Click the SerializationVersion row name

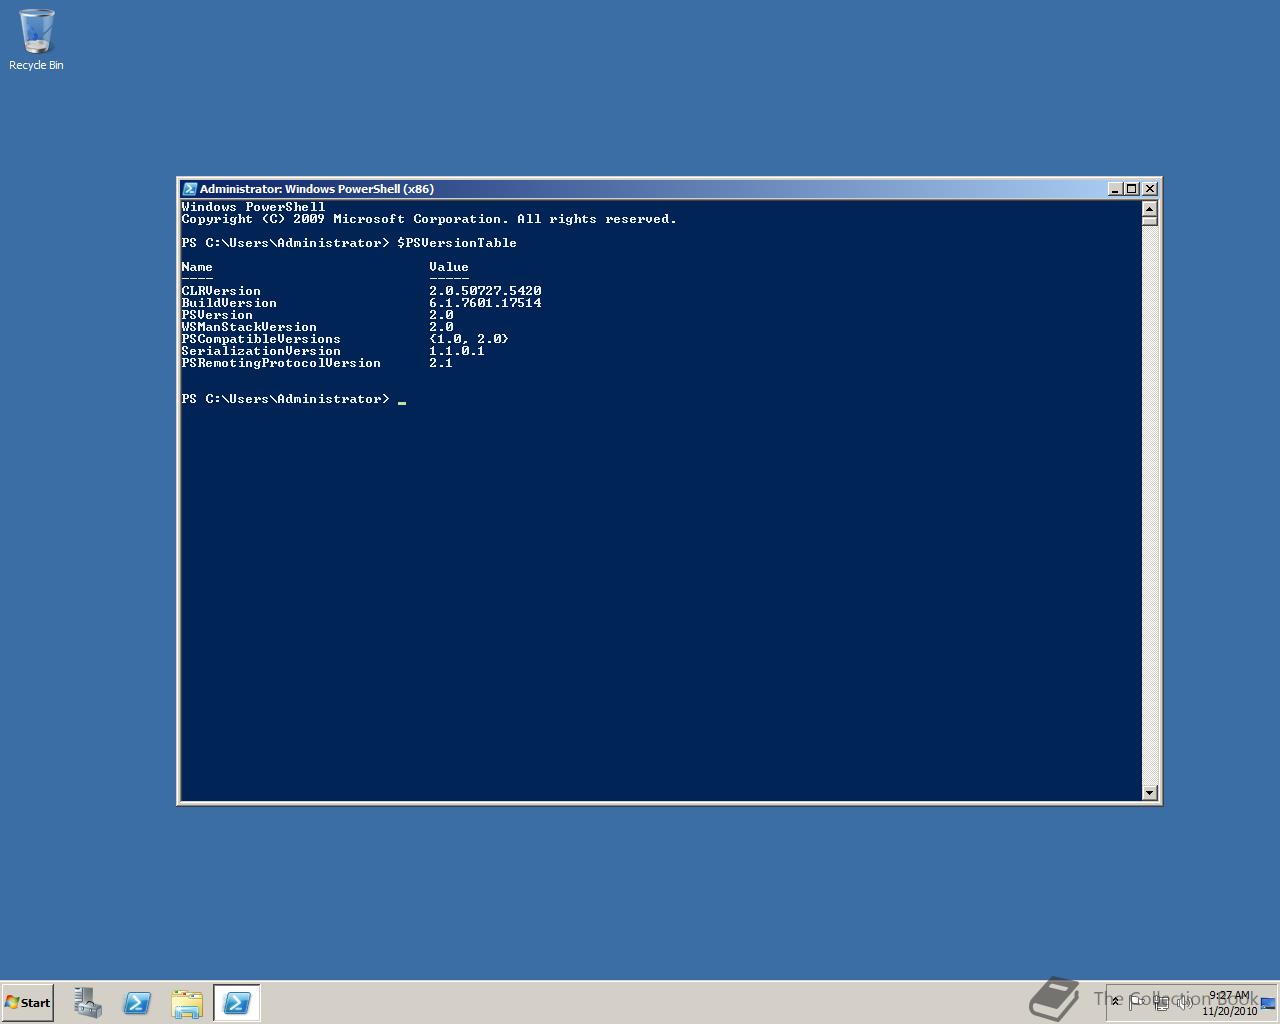[x=261, y=351]
